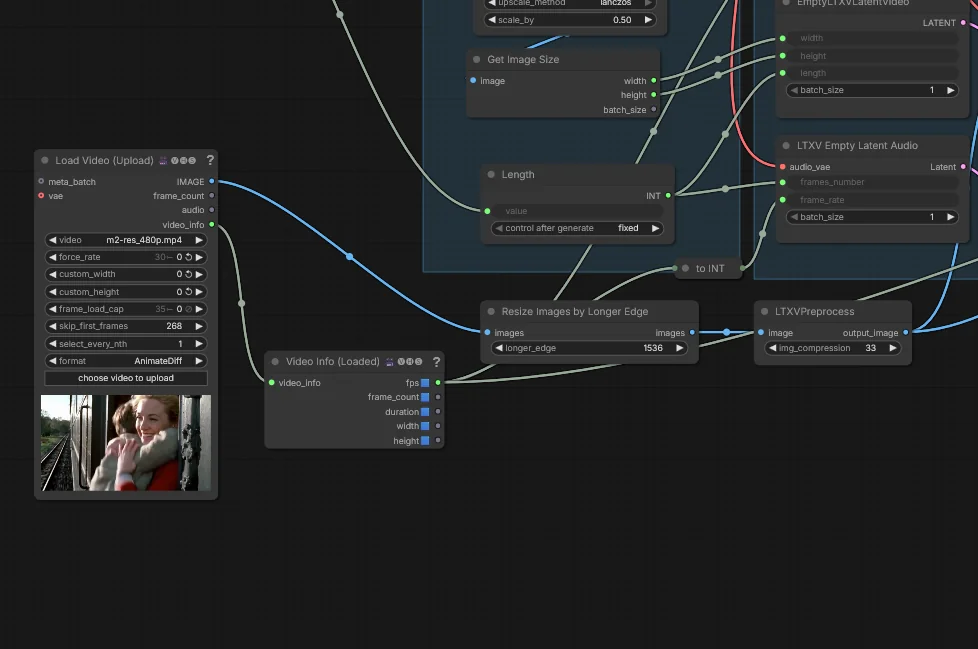The width and height of the screenshot is (978, 649).
Task: Click the reset icon on force_rate field
Action: click(188, 257)
